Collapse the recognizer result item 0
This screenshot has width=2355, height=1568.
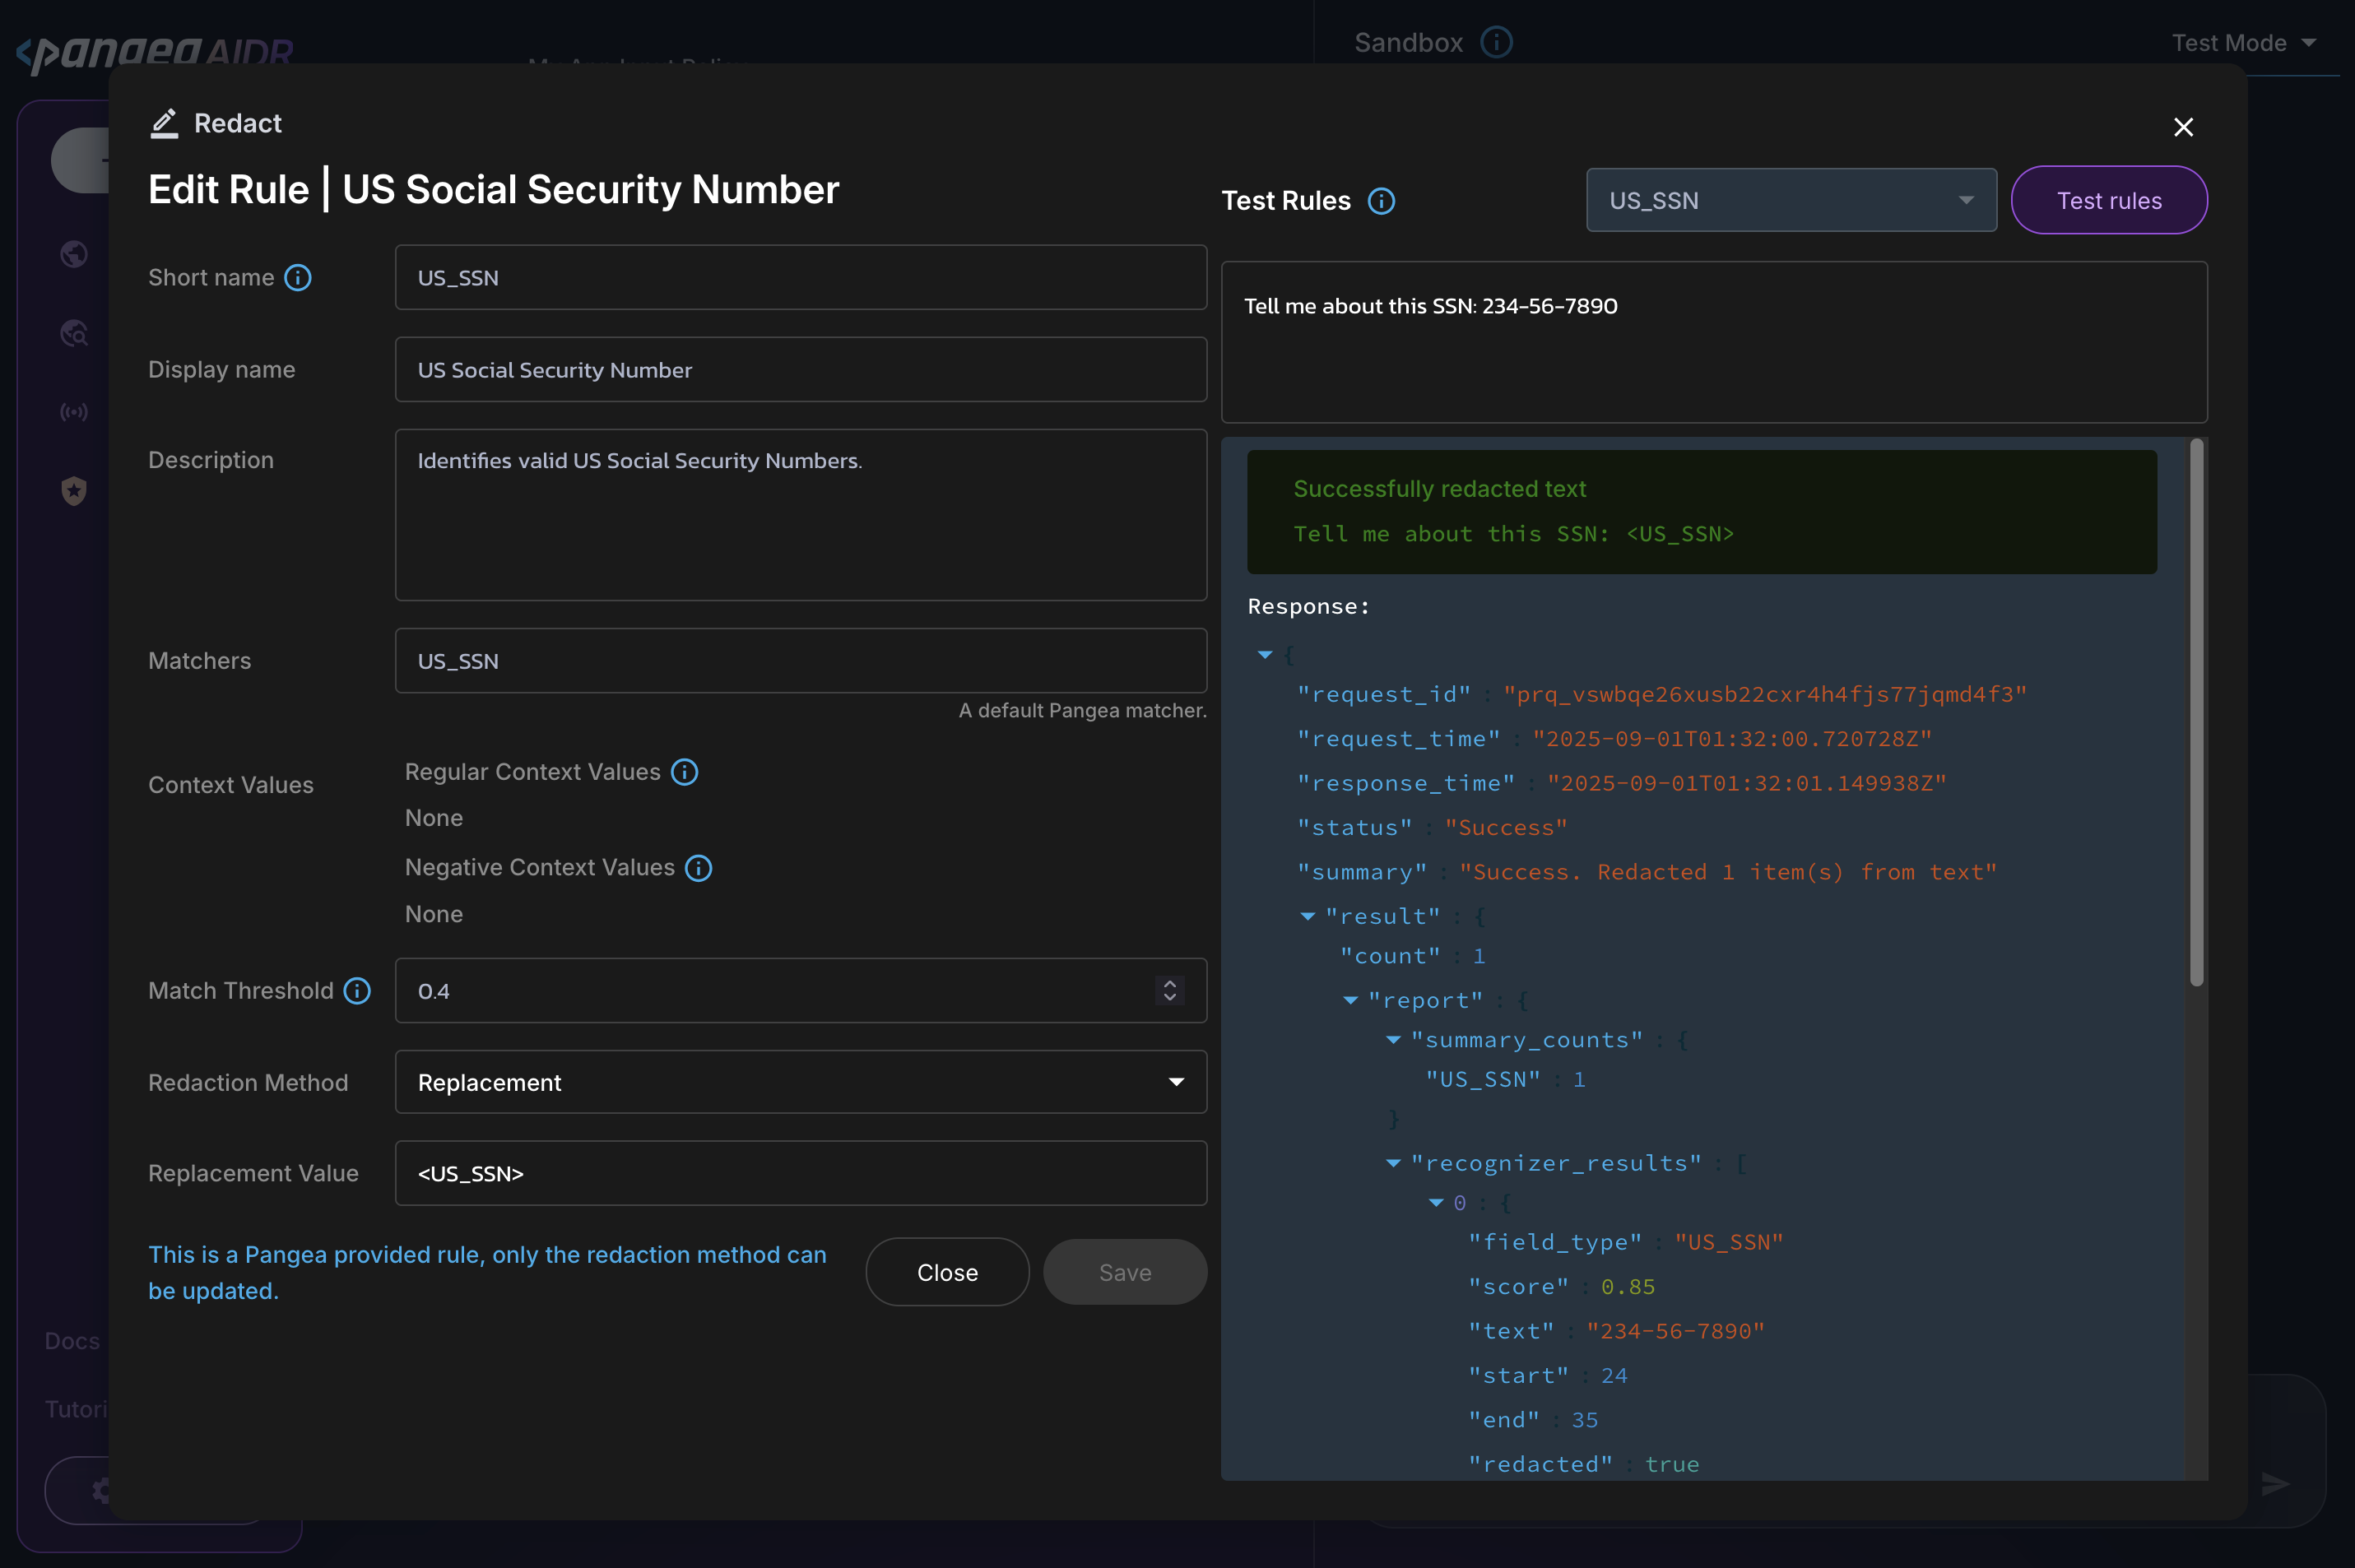pyautogui.click(x=1436, y=1203)
